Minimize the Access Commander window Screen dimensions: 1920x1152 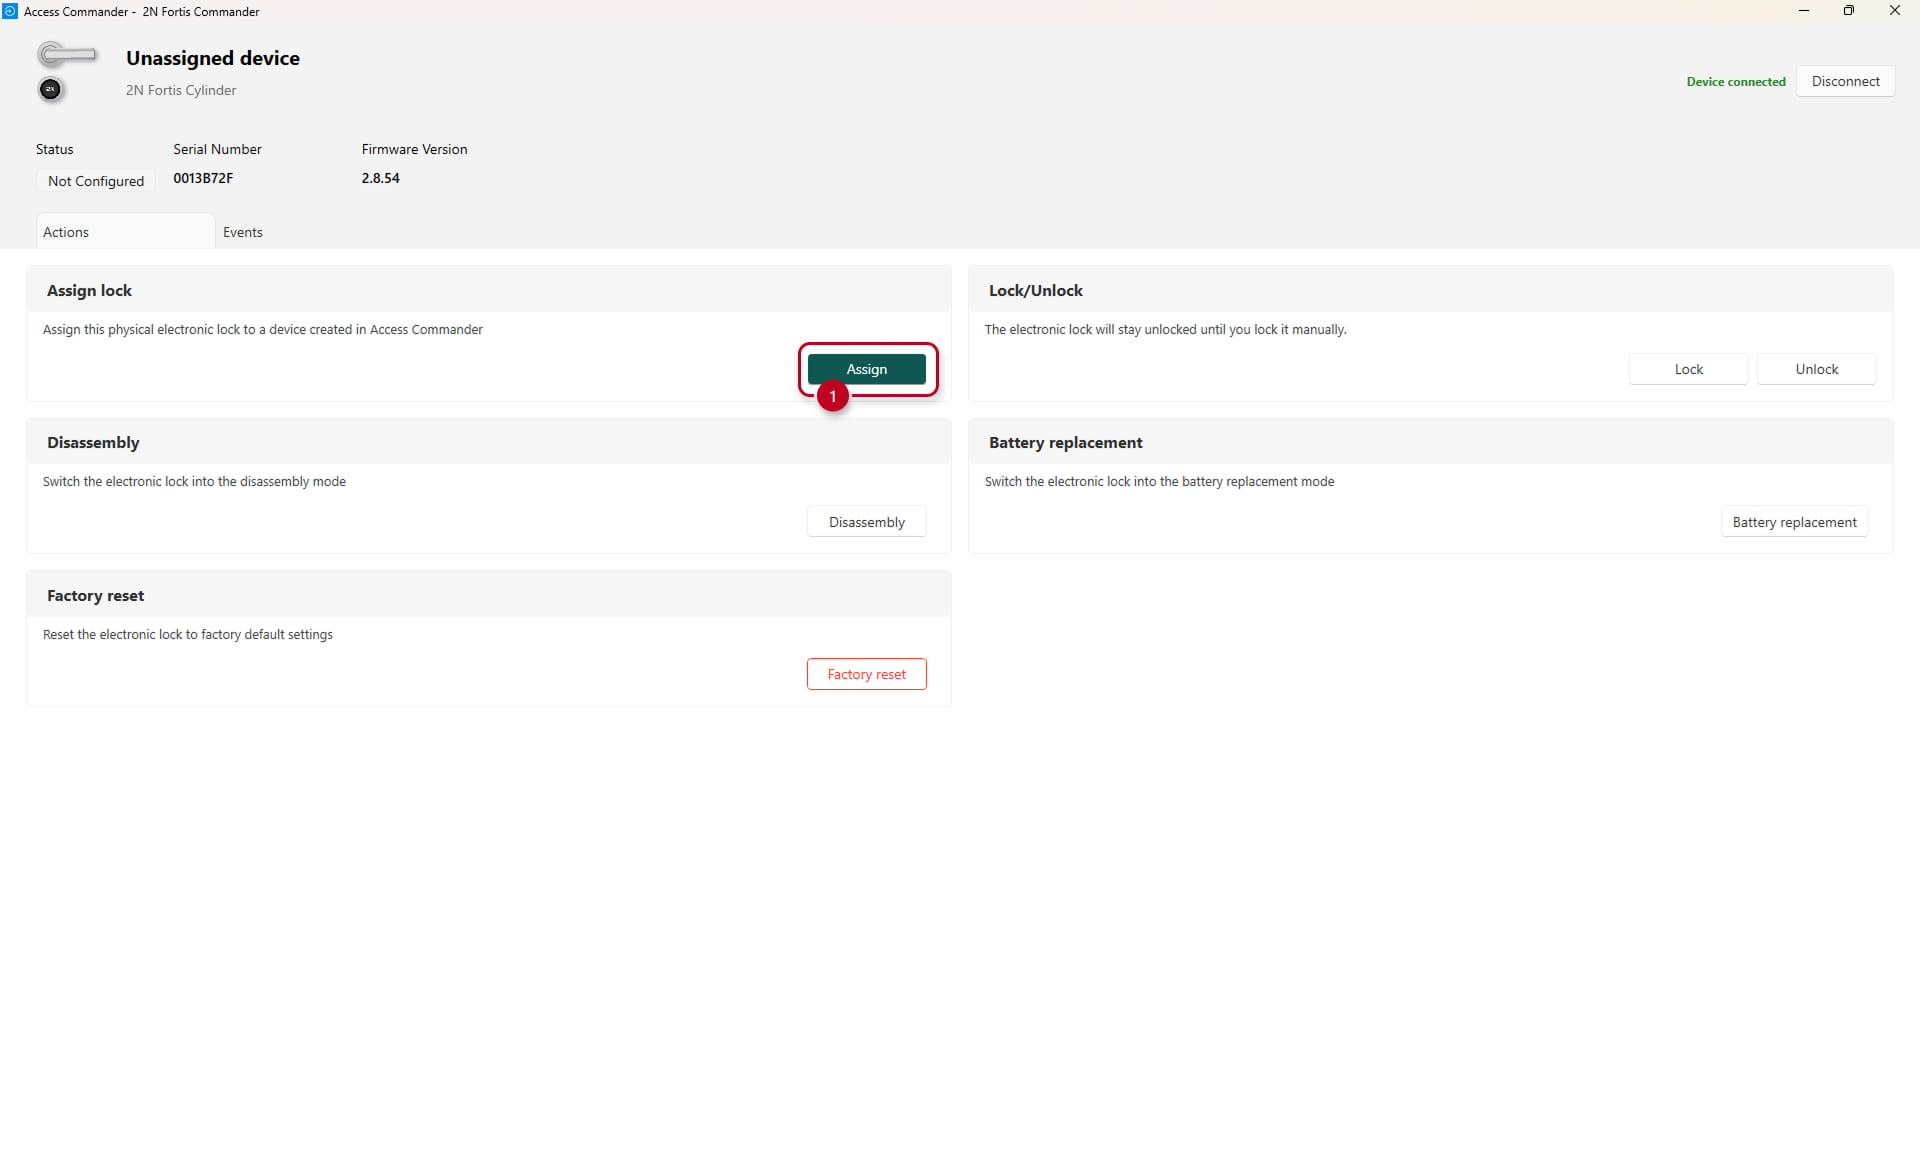[1804, 11]
